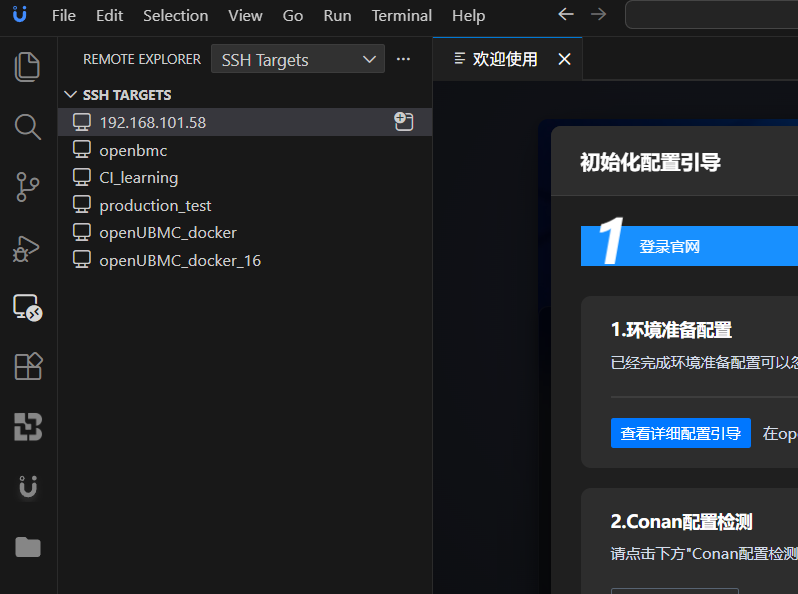Screen dimensions: 798x594
Task: Open the Remote Explorer view
Action: pos(28,308)
